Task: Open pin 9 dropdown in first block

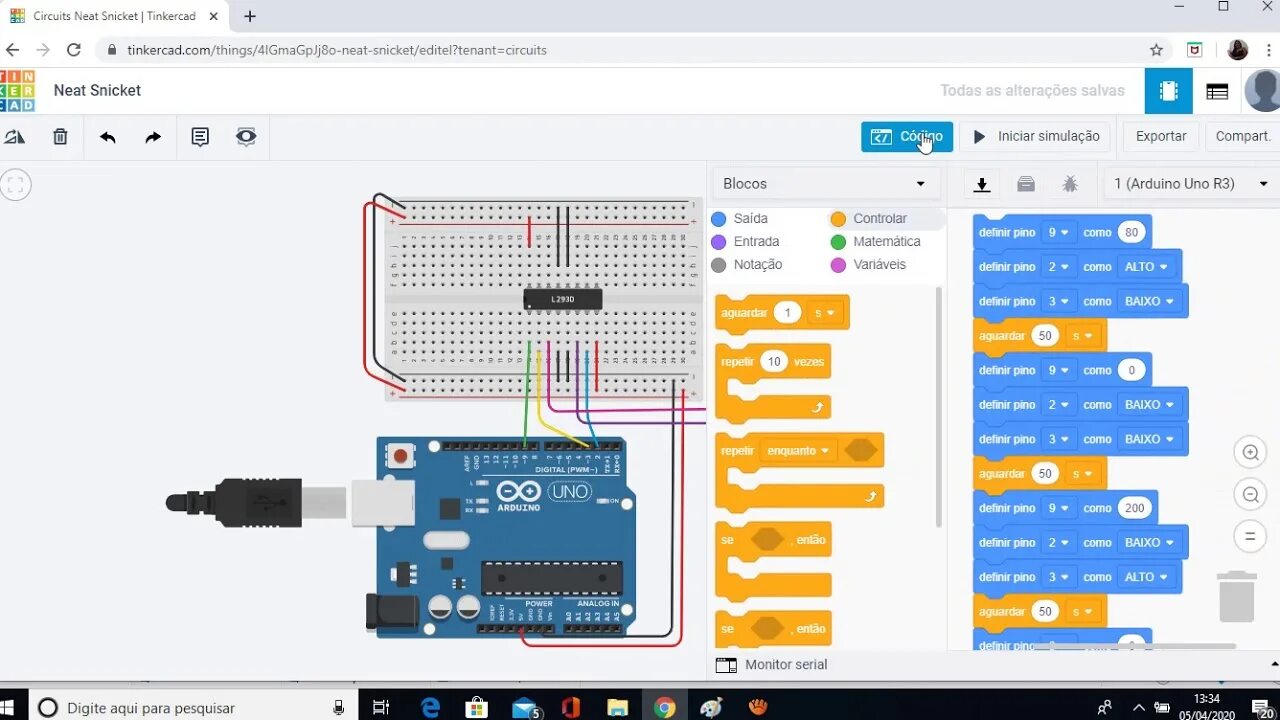Action: (x=1058, y=232)
